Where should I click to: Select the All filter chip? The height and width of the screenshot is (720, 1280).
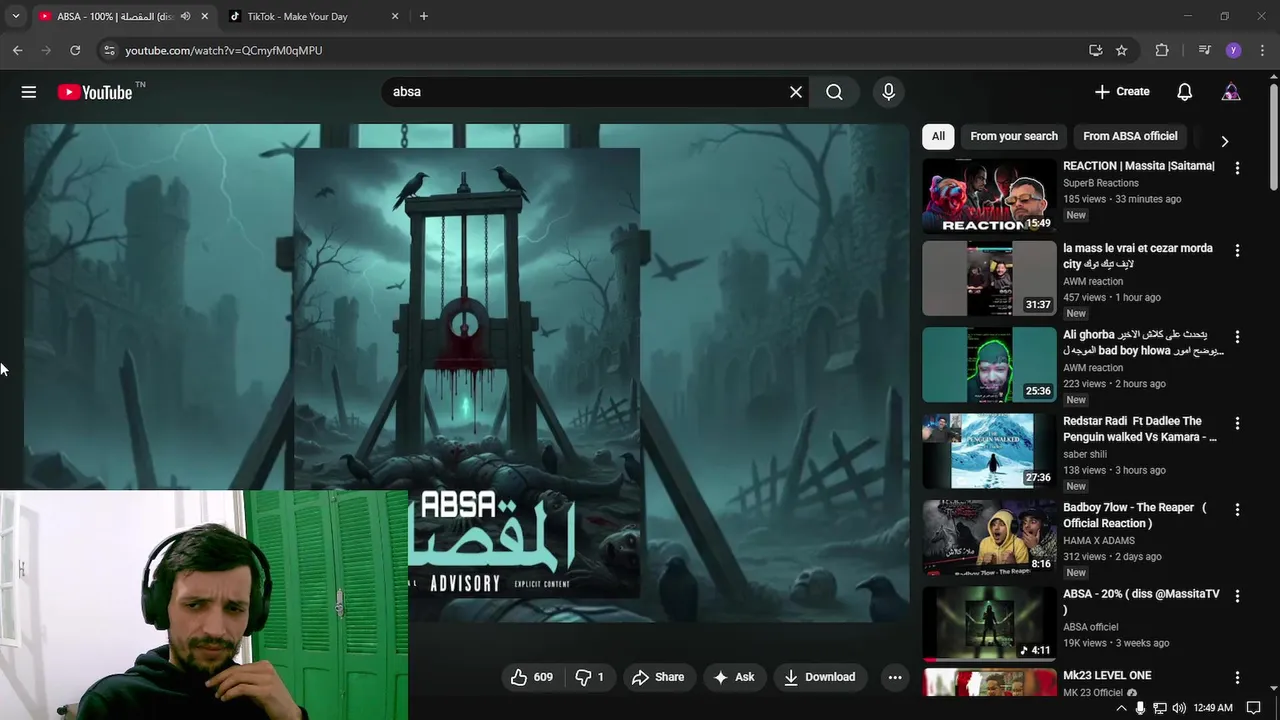point(938,136)
